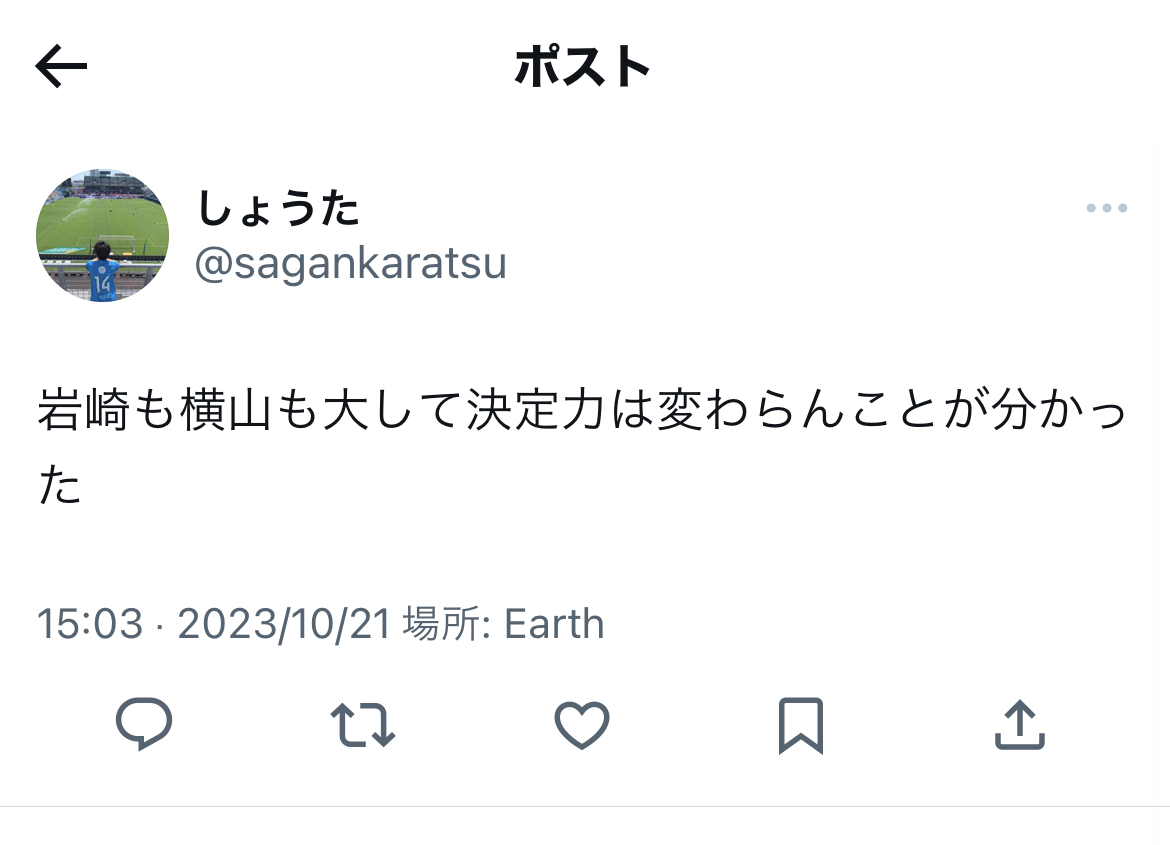1170x845 pixels.
Task: Tap the display name しょうた
Action: coord(278,209)
